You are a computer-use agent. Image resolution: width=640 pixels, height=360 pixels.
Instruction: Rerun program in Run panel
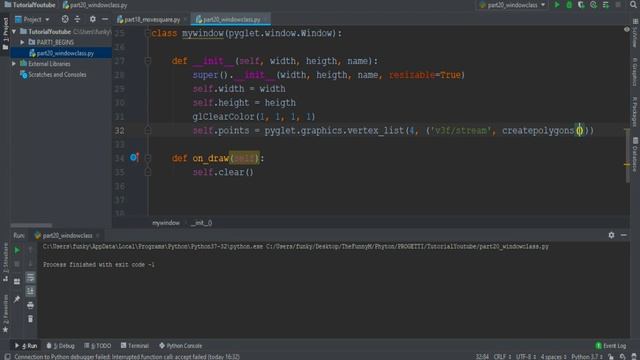tap(17, 250)
